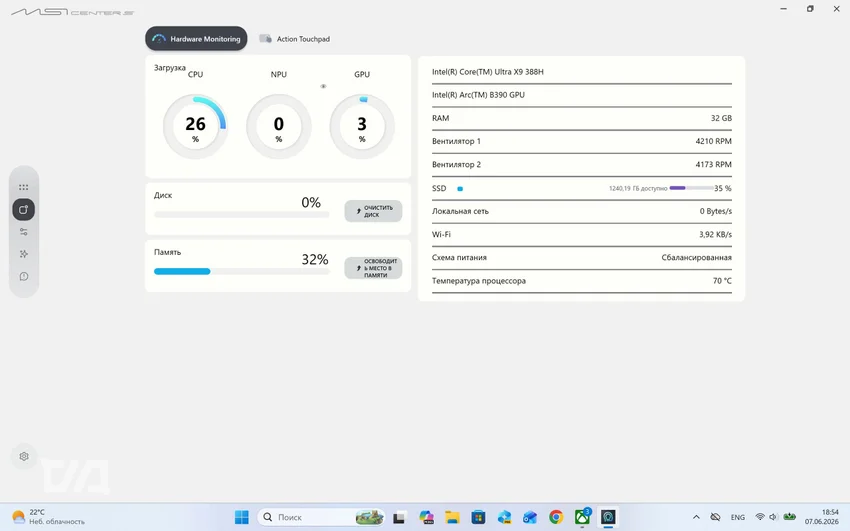Open File Explorer from taskbar

tap(452, 517)
